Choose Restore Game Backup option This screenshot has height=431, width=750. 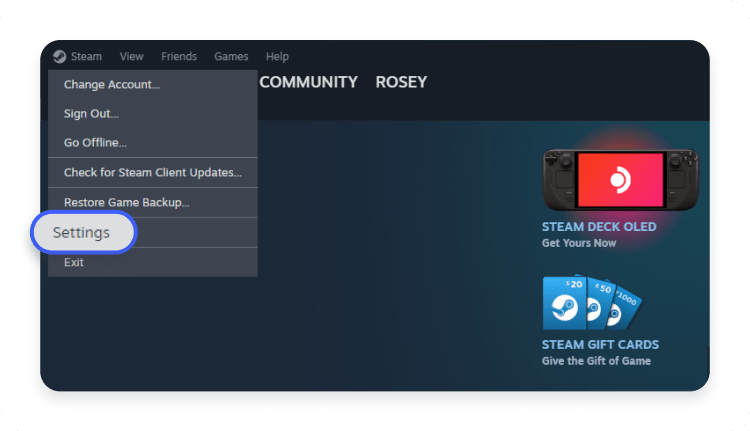point(153,202)
